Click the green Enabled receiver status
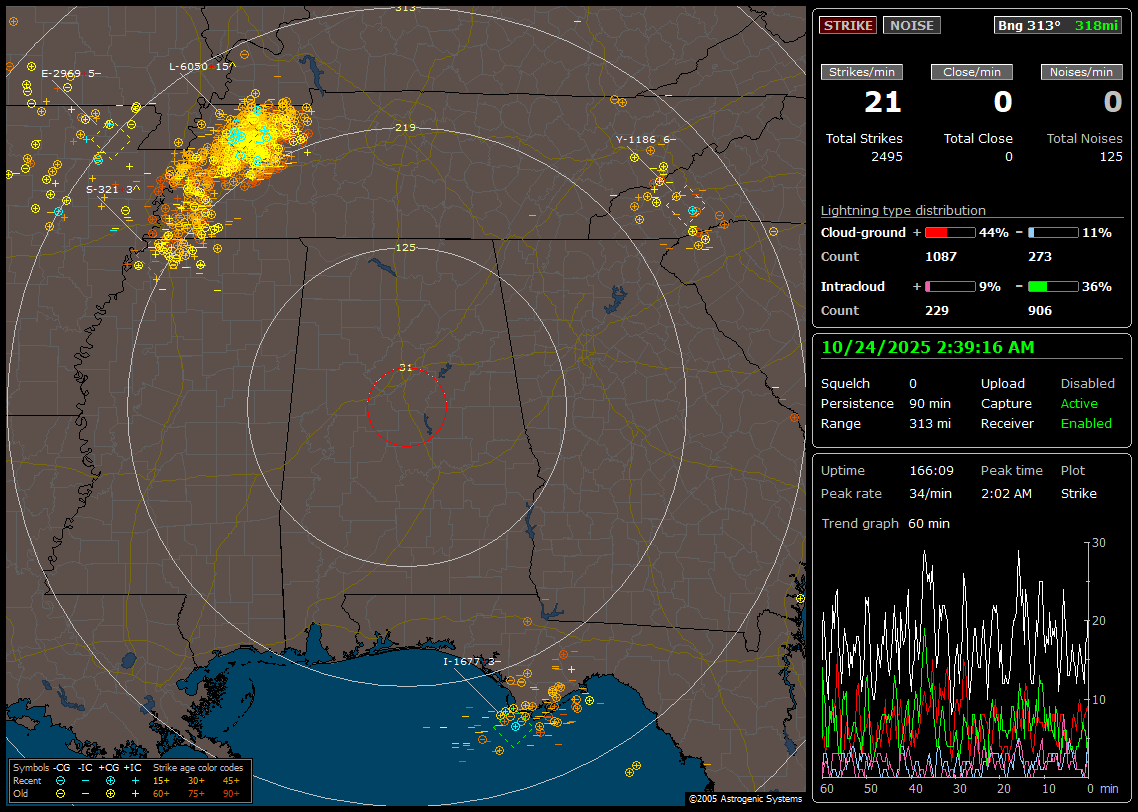Image resolution: width=1138 pixels, height=812 pixels. [1086, 424]
